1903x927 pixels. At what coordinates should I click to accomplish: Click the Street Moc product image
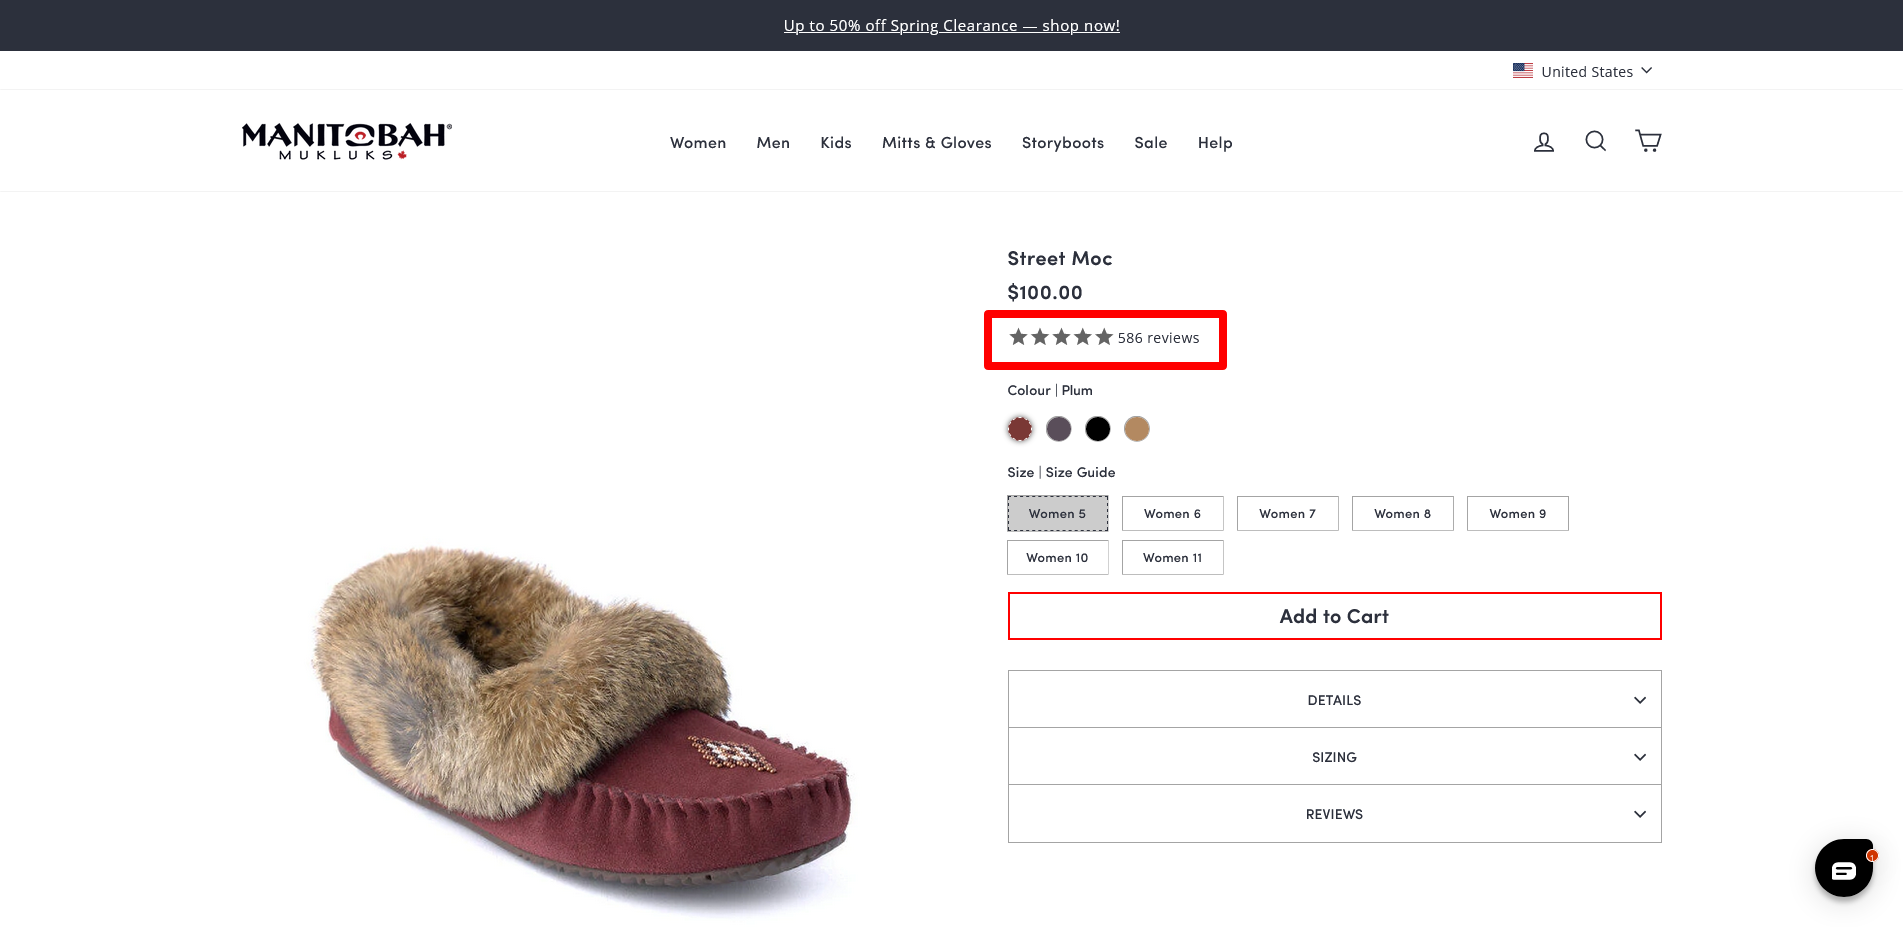(580, 720)
